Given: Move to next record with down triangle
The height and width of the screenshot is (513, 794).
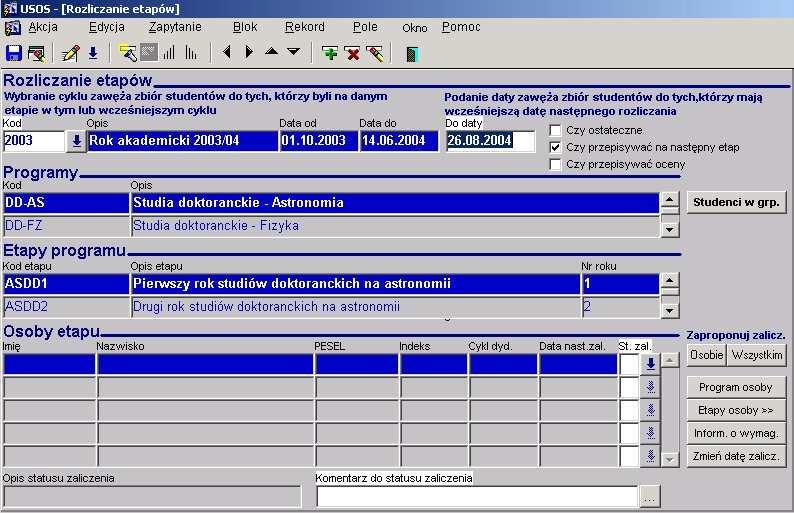Looking at the screenshot, I should [294, 51].
